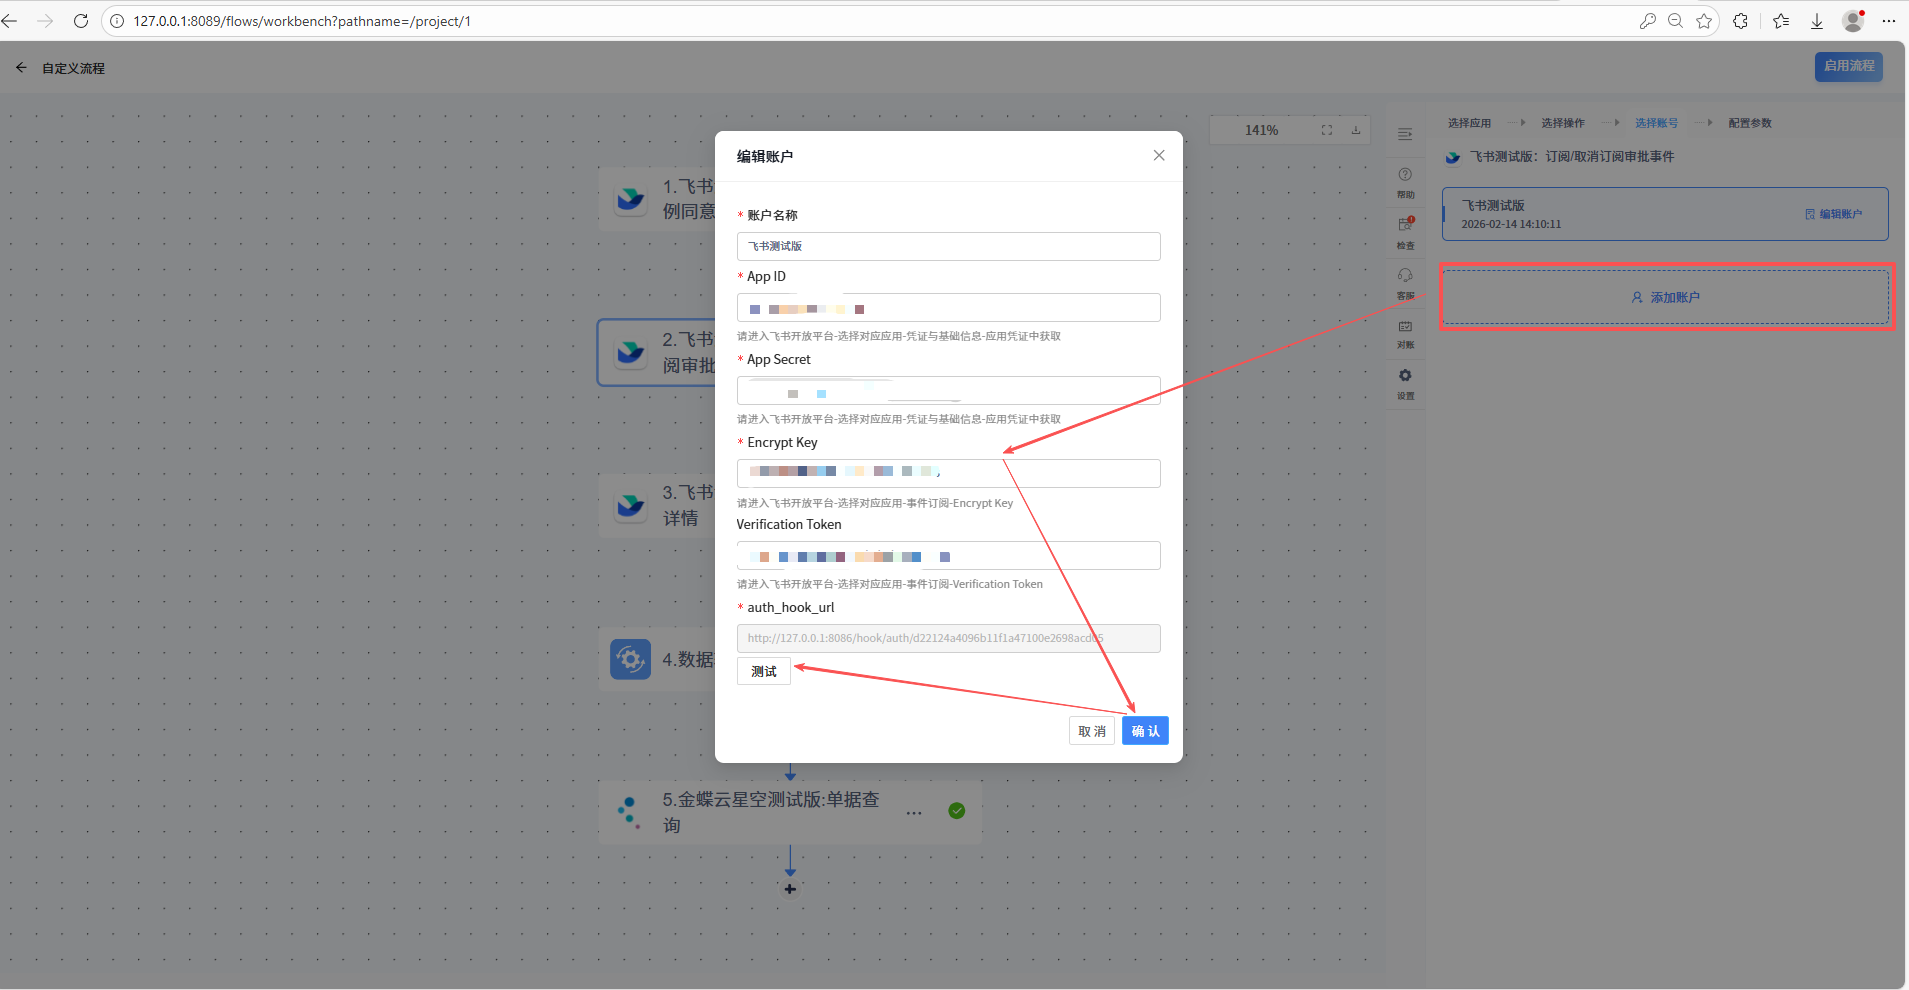This screenshot has width=1909, height=990.
Task: Focus the Encrypt Key input field
Action: click(x=948, y=473)
